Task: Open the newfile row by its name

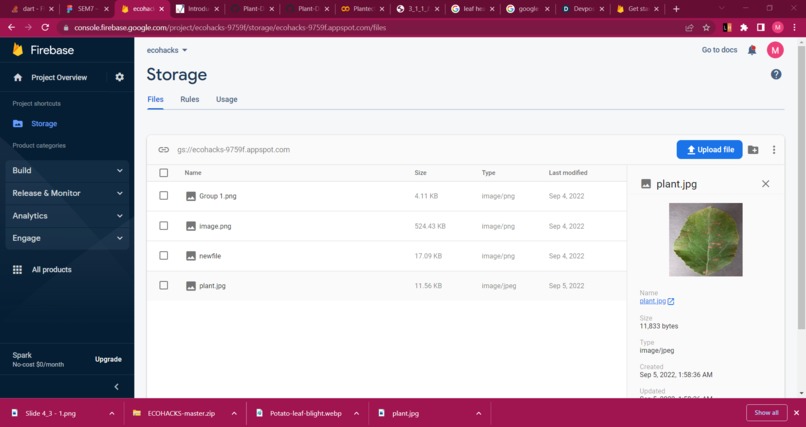Action: 210,256
